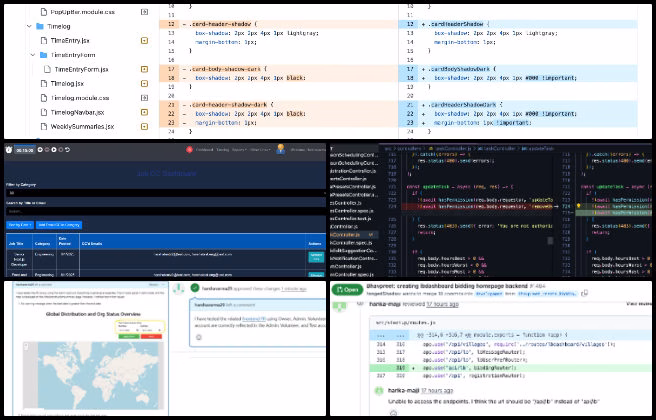Image resolution: width=656 pixels, height=420 pixels.
Task: Click the emoji reaction icon under harshaverma comment
Action: click(x=199, y=337)
